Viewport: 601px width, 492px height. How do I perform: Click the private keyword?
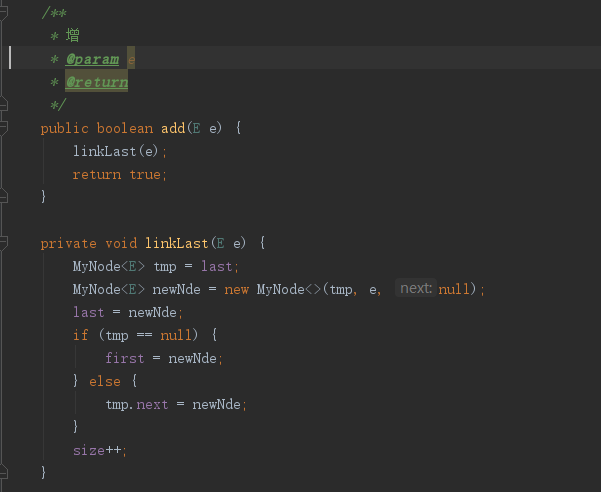(68, 243)
